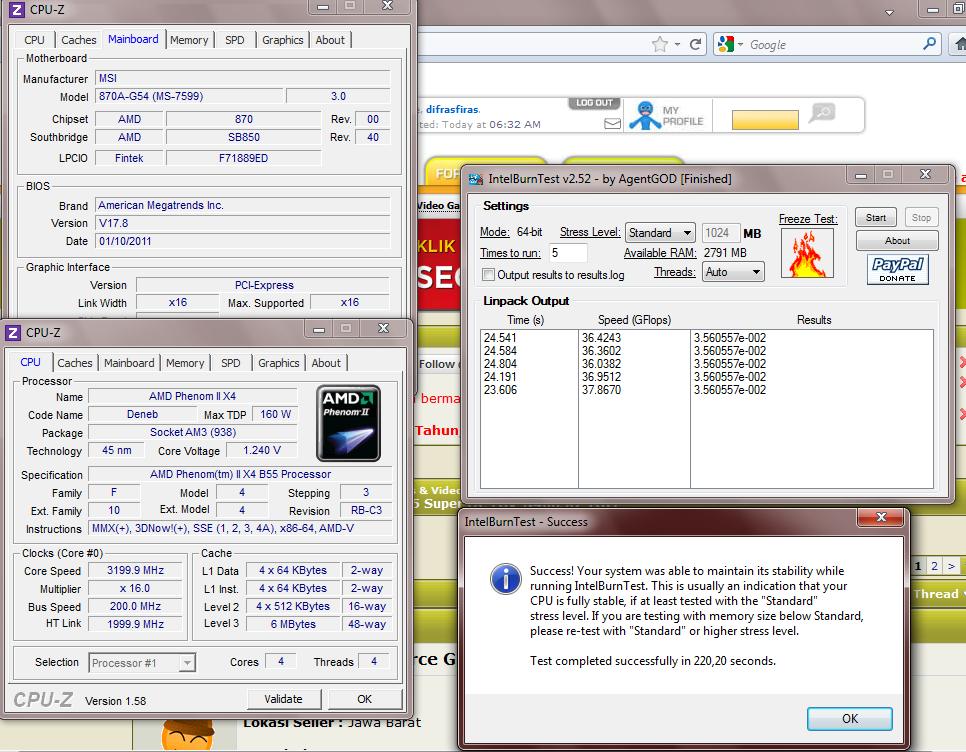966x752 pixels.
Task: Focus the Google search box
Action: 834,45
